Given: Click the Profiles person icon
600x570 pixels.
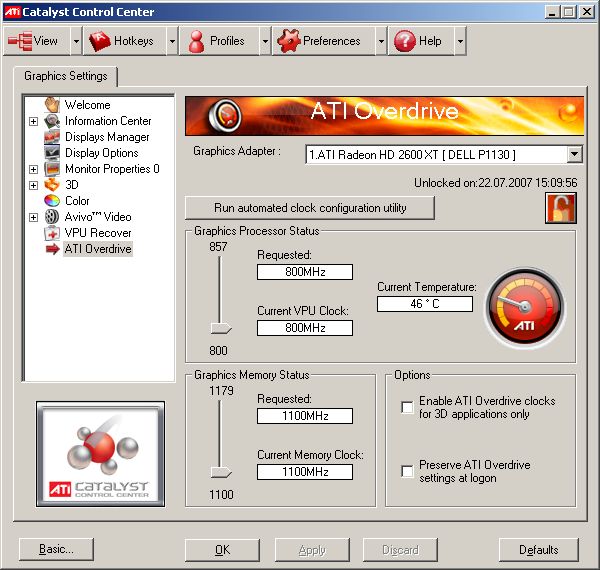Looking at the screenshot, I should [x=196, y=41].
